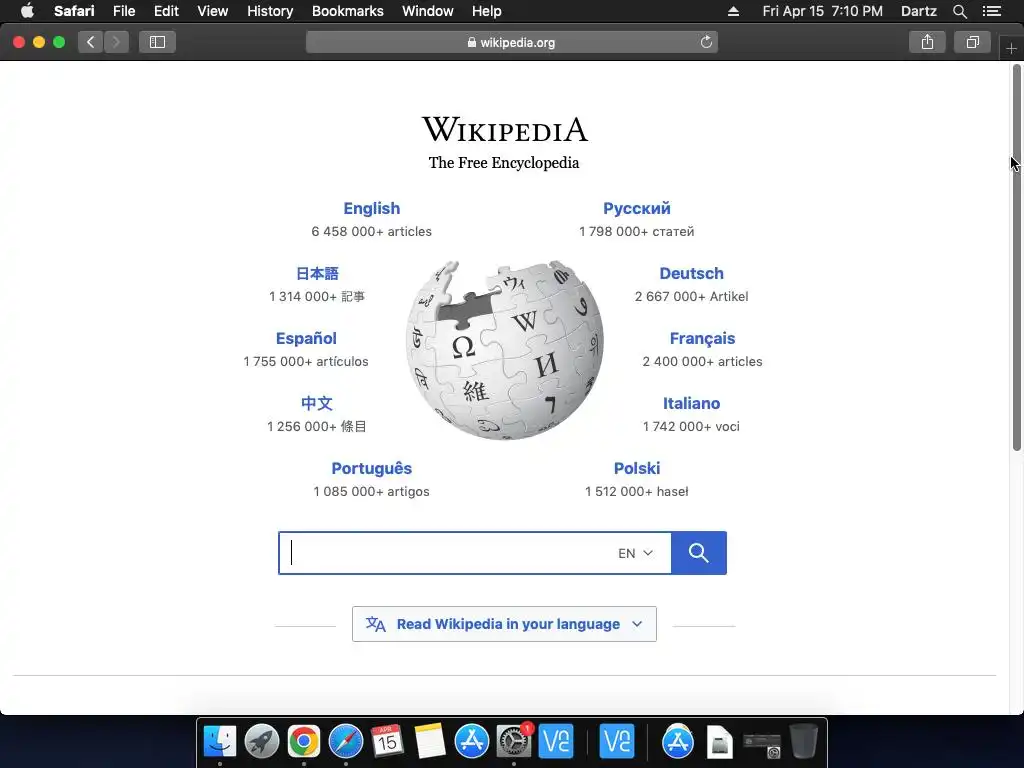Open the Window menu
This screenshot has width=1024, height=768.
tap(428, 11)
